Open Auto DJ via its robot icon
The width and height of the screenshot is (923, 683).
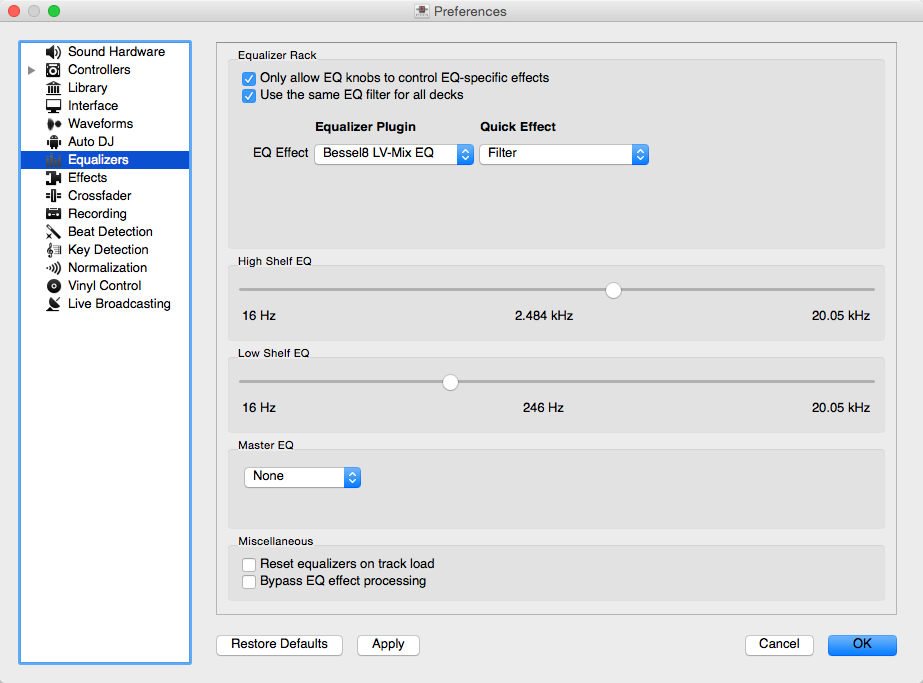[53, 142]
